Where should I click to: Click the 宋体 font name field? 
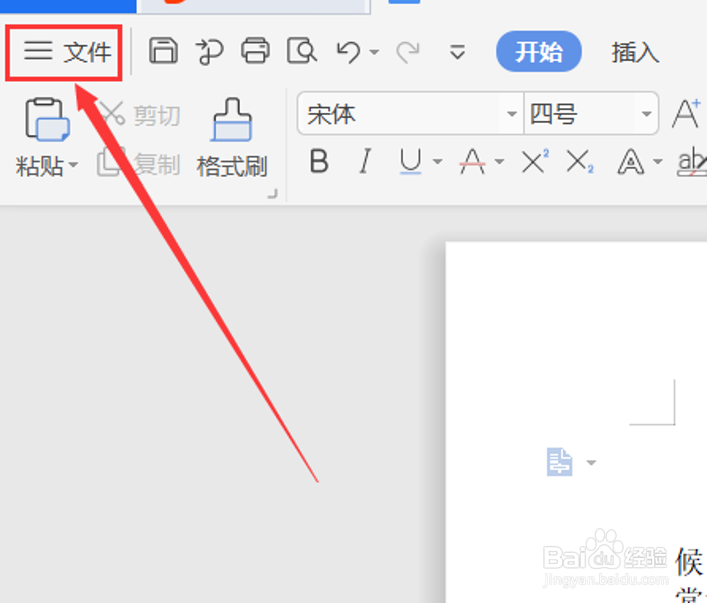(x=402, y=114)
